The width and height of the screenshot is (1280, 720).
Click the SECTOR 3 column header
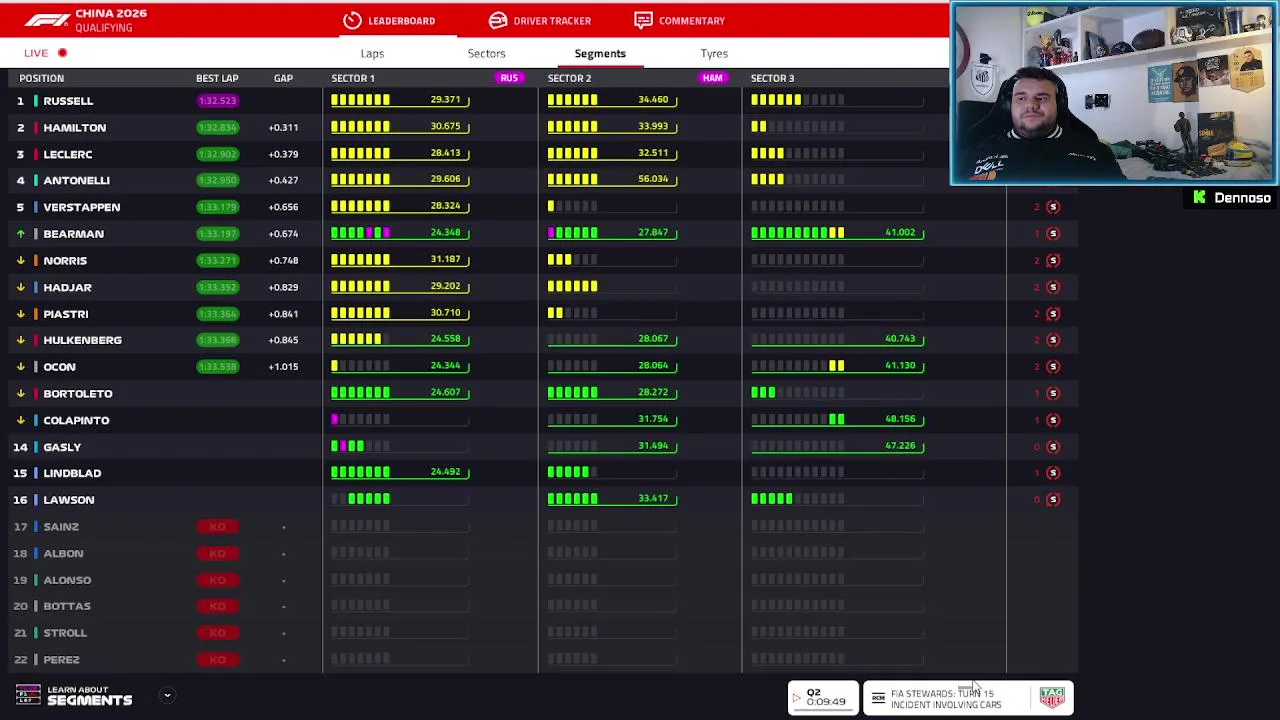pos(772,78)
